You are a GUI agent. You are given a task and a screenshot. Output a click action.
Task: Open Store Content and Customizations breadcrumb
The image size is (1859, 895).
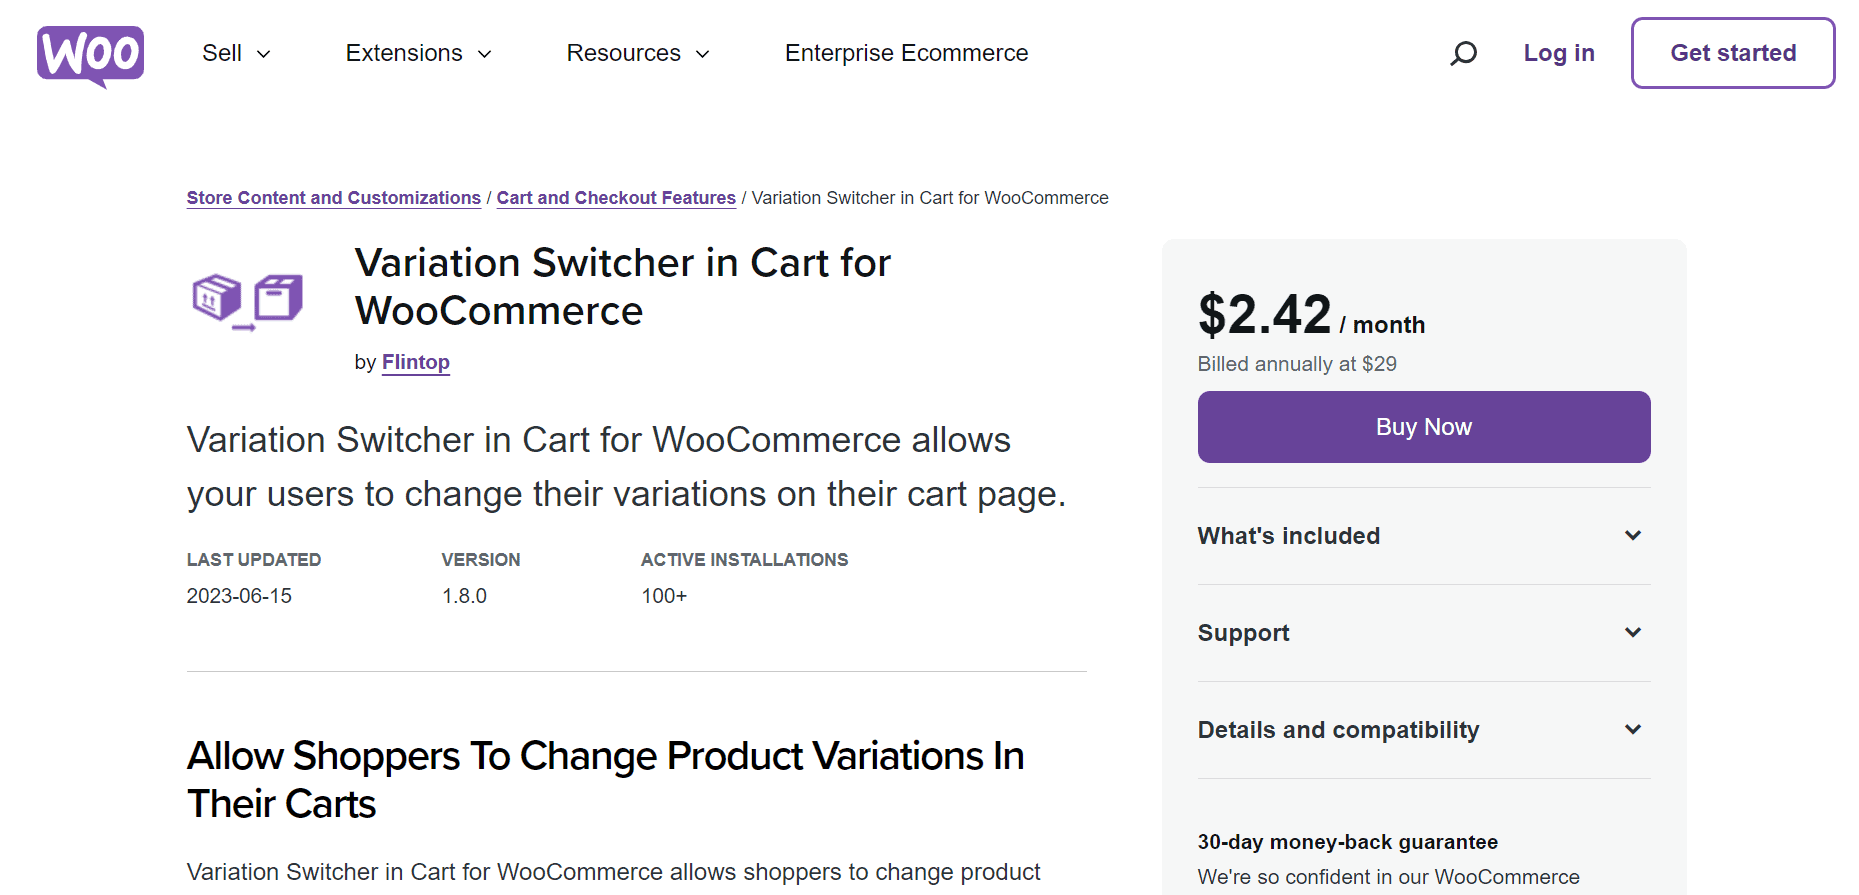[333, 198]
